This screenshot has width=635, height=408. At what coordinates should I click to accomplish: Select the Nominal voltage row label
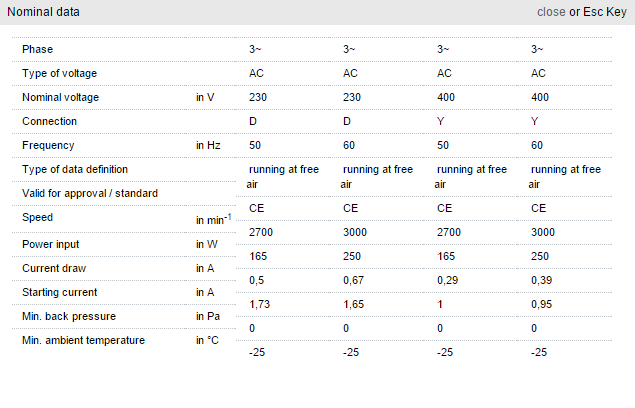[61, 97]
